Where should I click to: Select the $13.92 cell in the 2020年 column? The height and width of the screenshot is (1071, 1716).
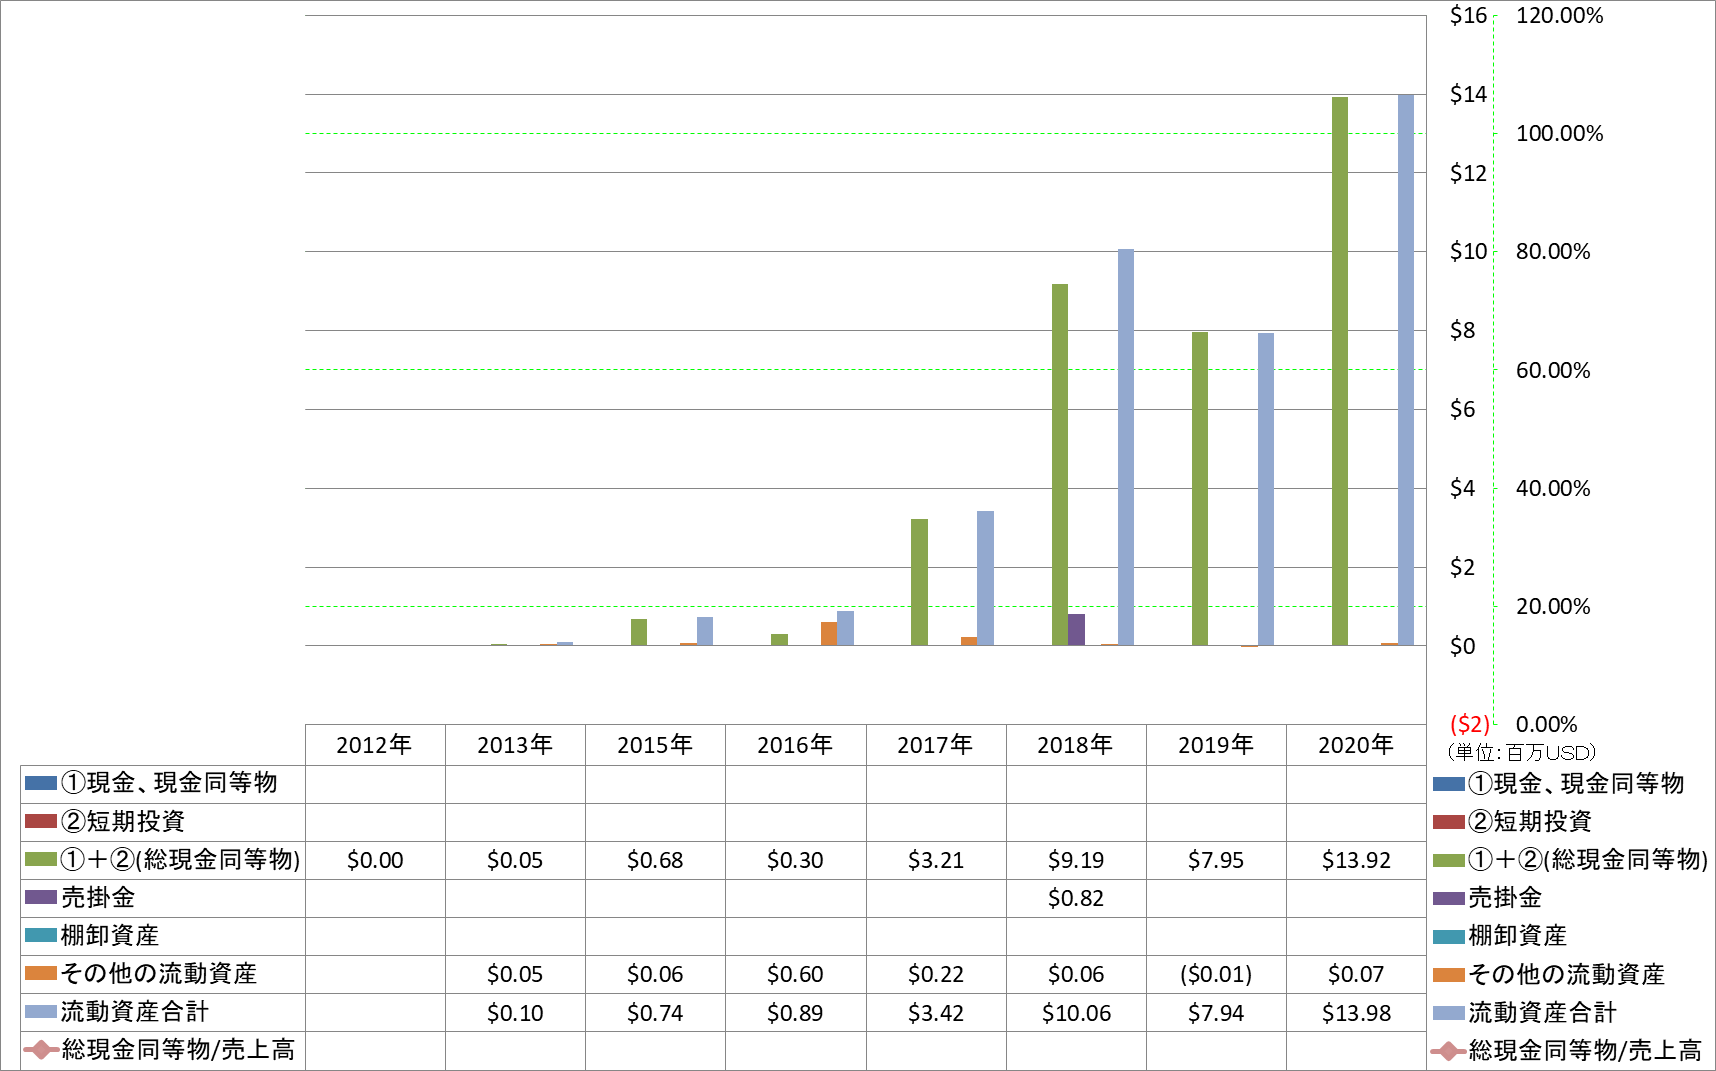coord(1356,860)
